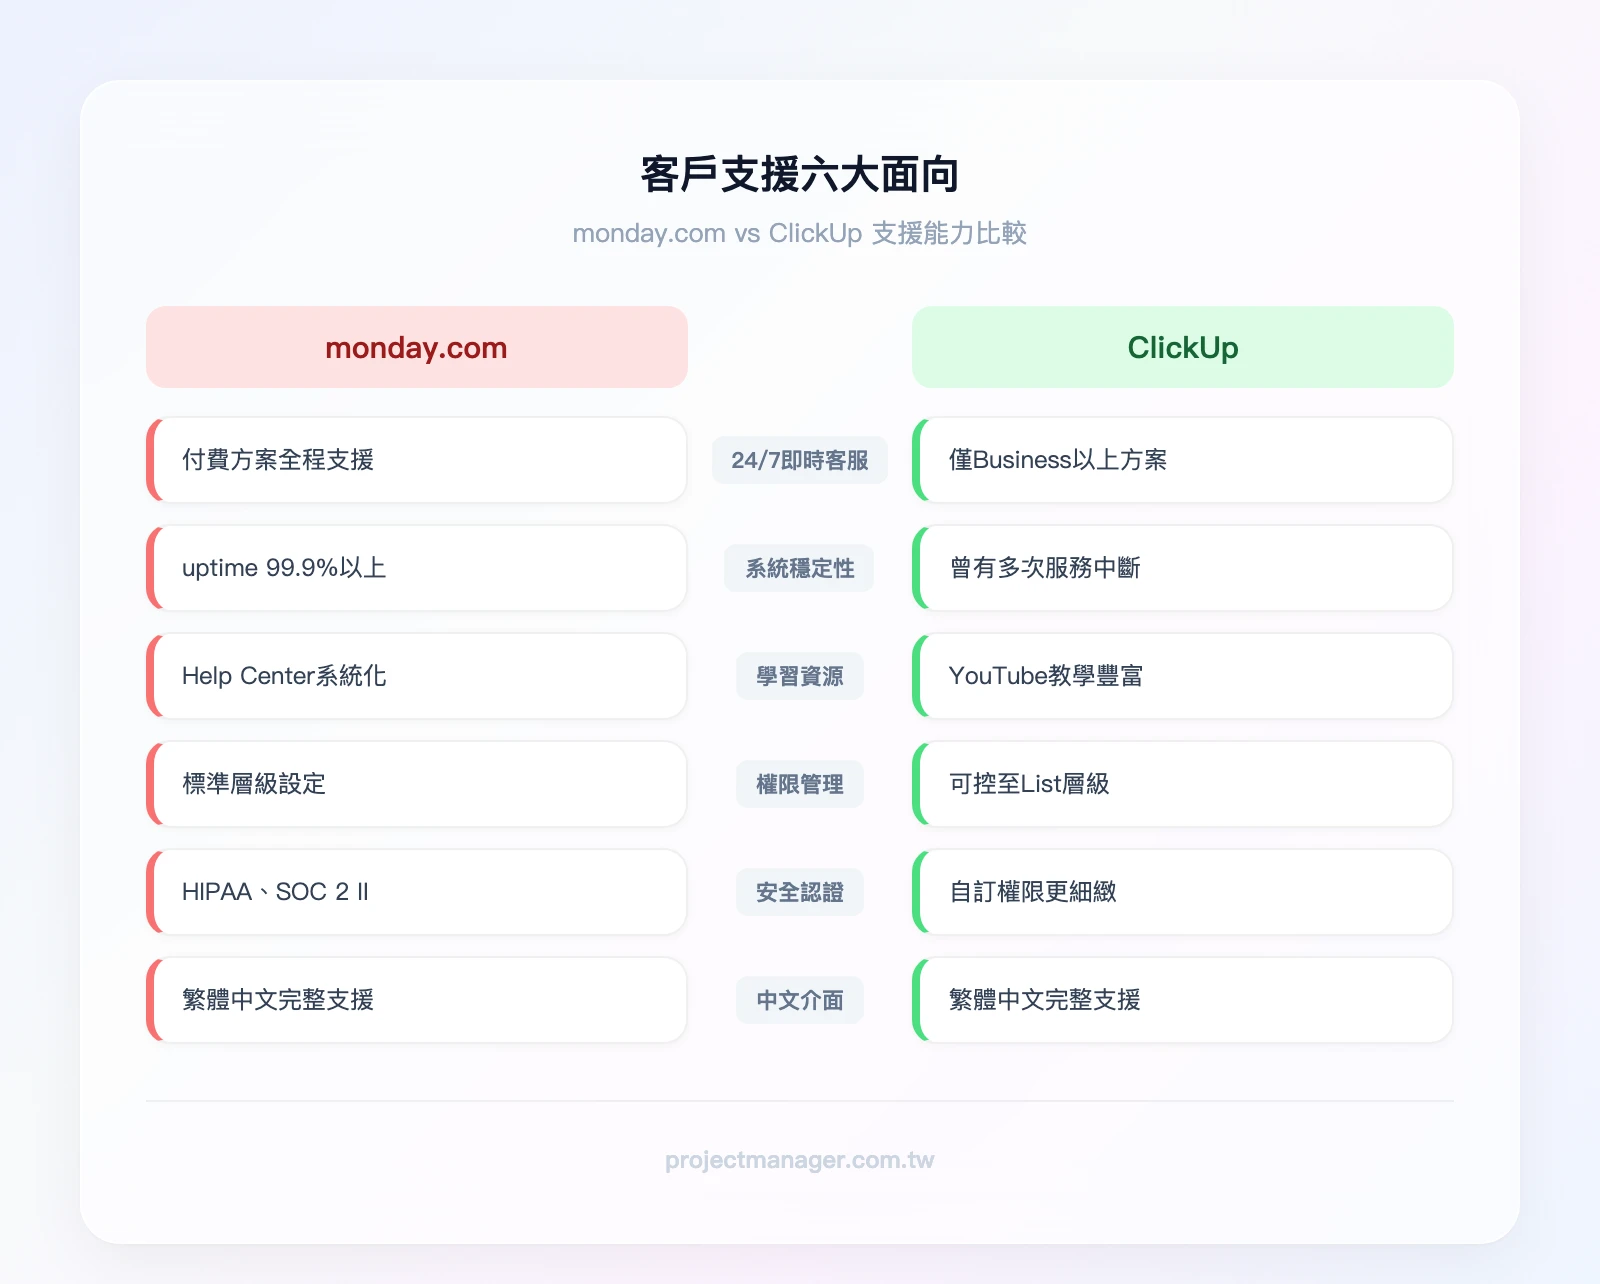Click the 安全認證 category pill
The height and width of the screenshot is (1284, 1600).
point(799,892)
